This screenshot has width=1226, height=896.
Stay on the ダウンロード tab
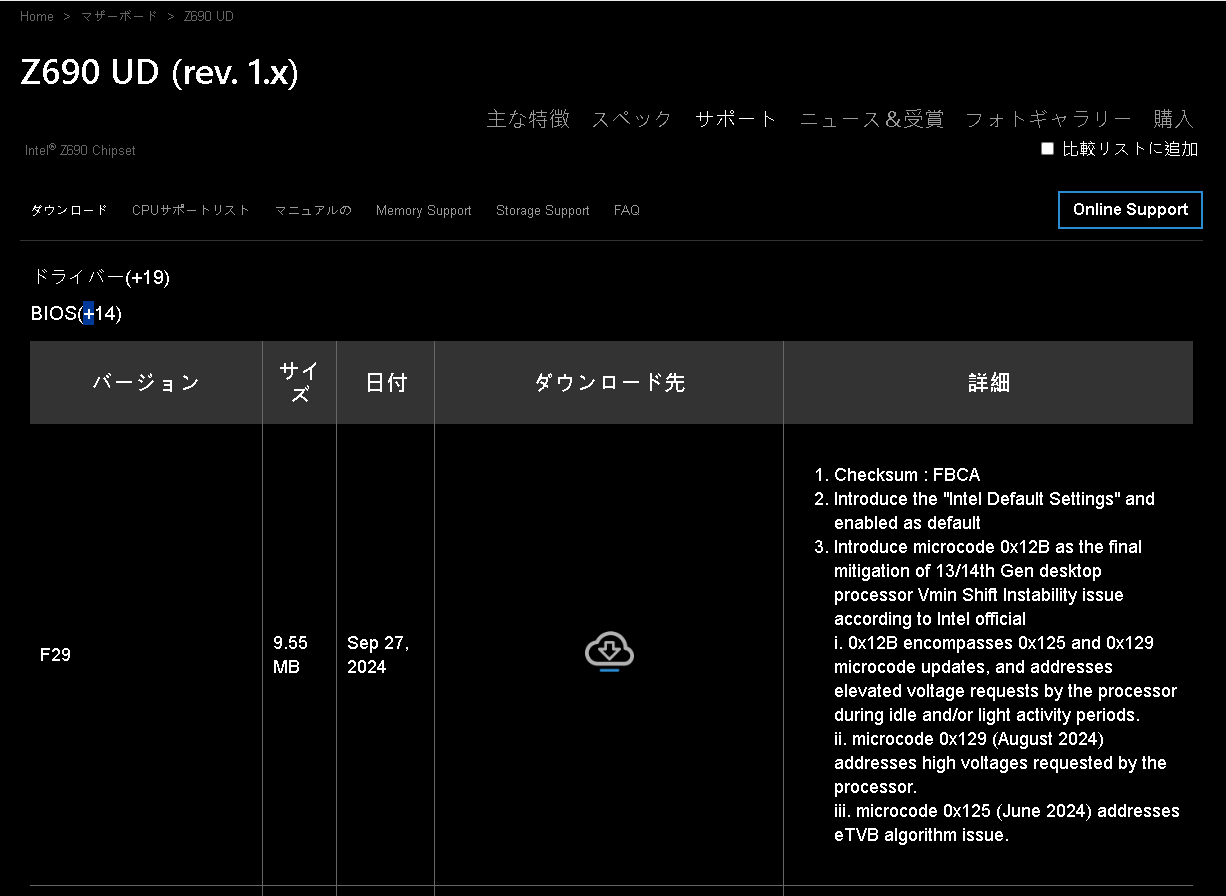click(x=68, y=210)
